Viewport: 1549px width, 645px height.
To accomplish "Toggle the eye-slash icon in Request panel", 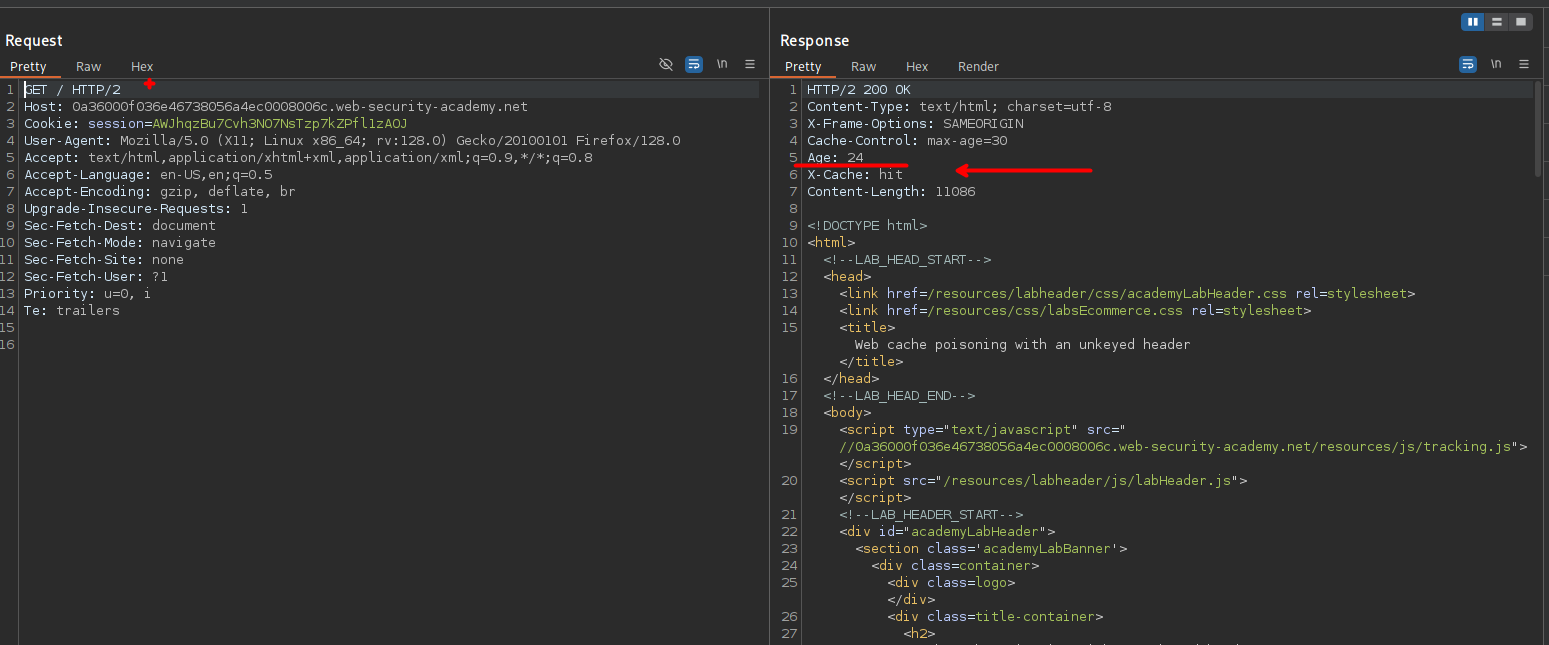I will pyautogui.click(x=666, y=64).
